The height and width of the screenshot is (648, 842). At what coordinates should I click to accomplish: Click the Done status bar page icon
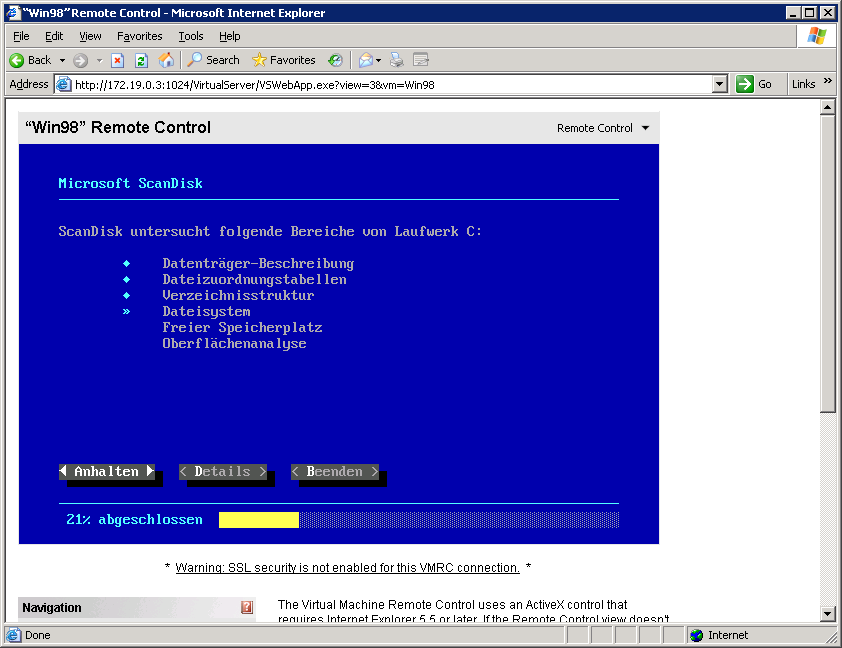coord(13,635)
